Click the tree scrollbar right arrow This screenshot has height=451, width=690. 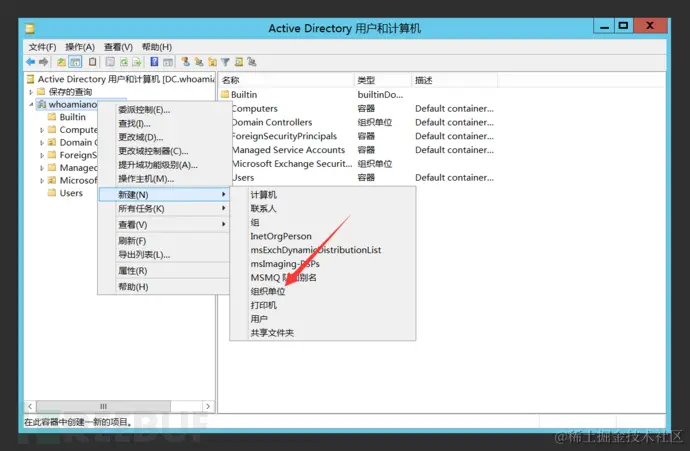click(208, 406)
